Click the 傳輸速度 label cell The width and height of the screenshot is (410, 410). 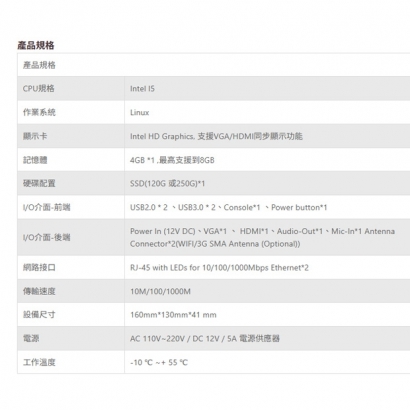pos(71,291)
